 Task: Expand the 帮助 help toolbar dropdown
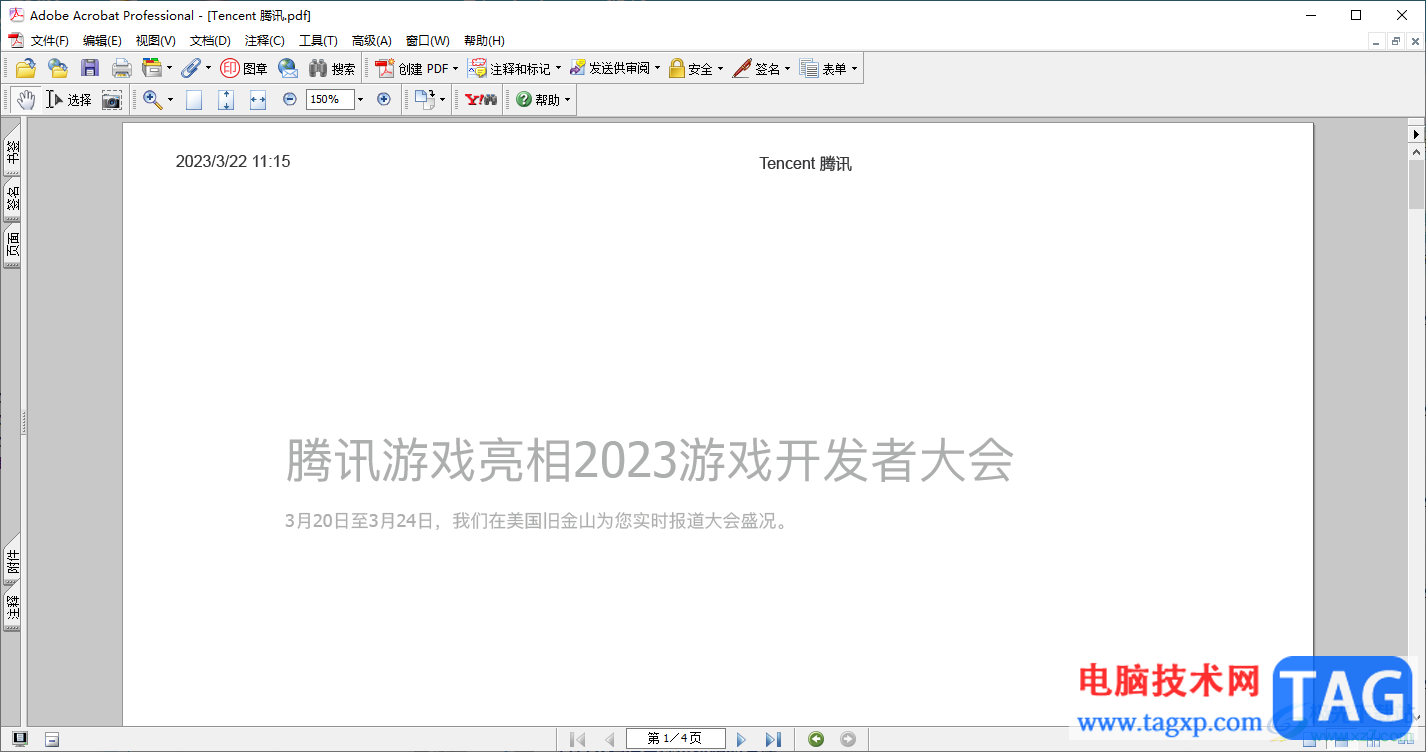(x=567, y=99)
